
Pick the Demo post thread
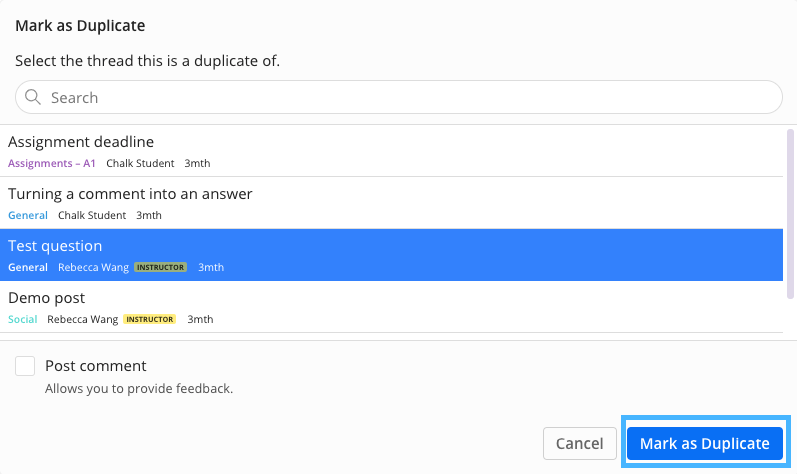tap(47, 298)
